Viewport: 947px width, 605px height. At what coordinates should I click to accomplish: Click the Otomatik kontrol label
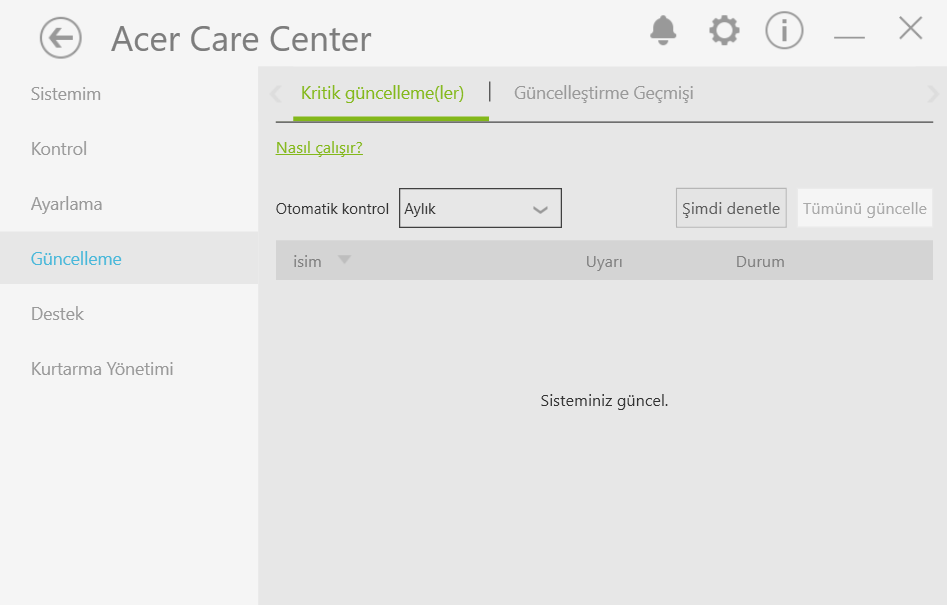pos(332,209)
